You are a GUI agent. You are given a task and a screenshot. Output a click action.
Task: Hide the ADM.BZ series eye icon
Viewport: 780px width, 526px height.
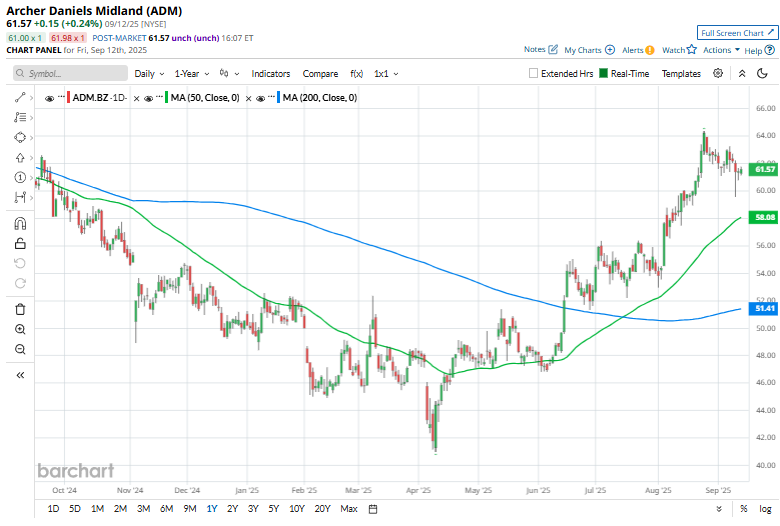pyautogui.click(x=49, y=98)
